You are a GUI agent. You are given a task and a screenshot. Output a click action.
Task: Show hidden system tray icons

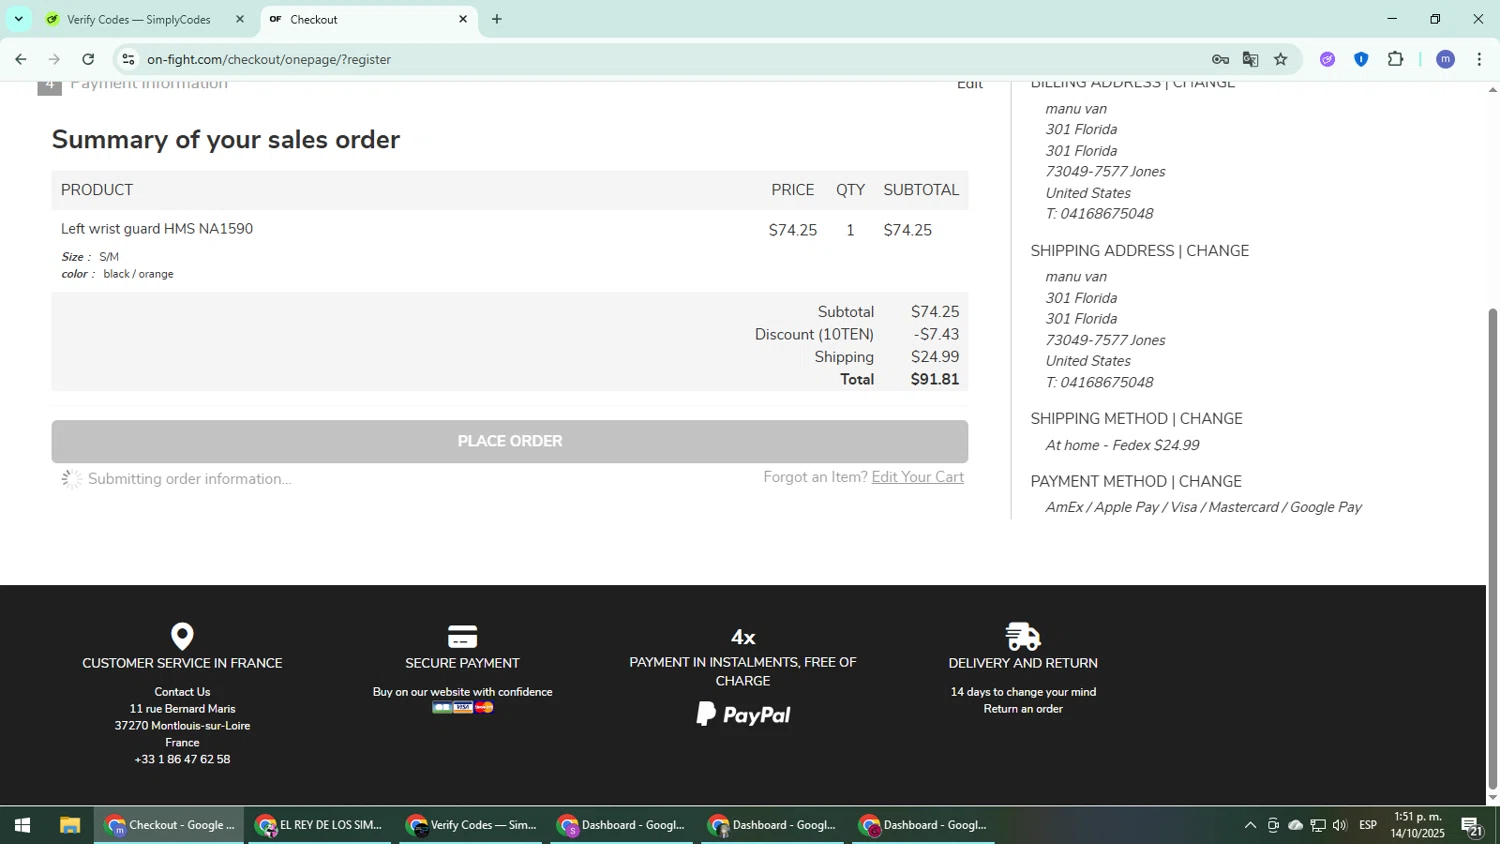coord(1250,825)
